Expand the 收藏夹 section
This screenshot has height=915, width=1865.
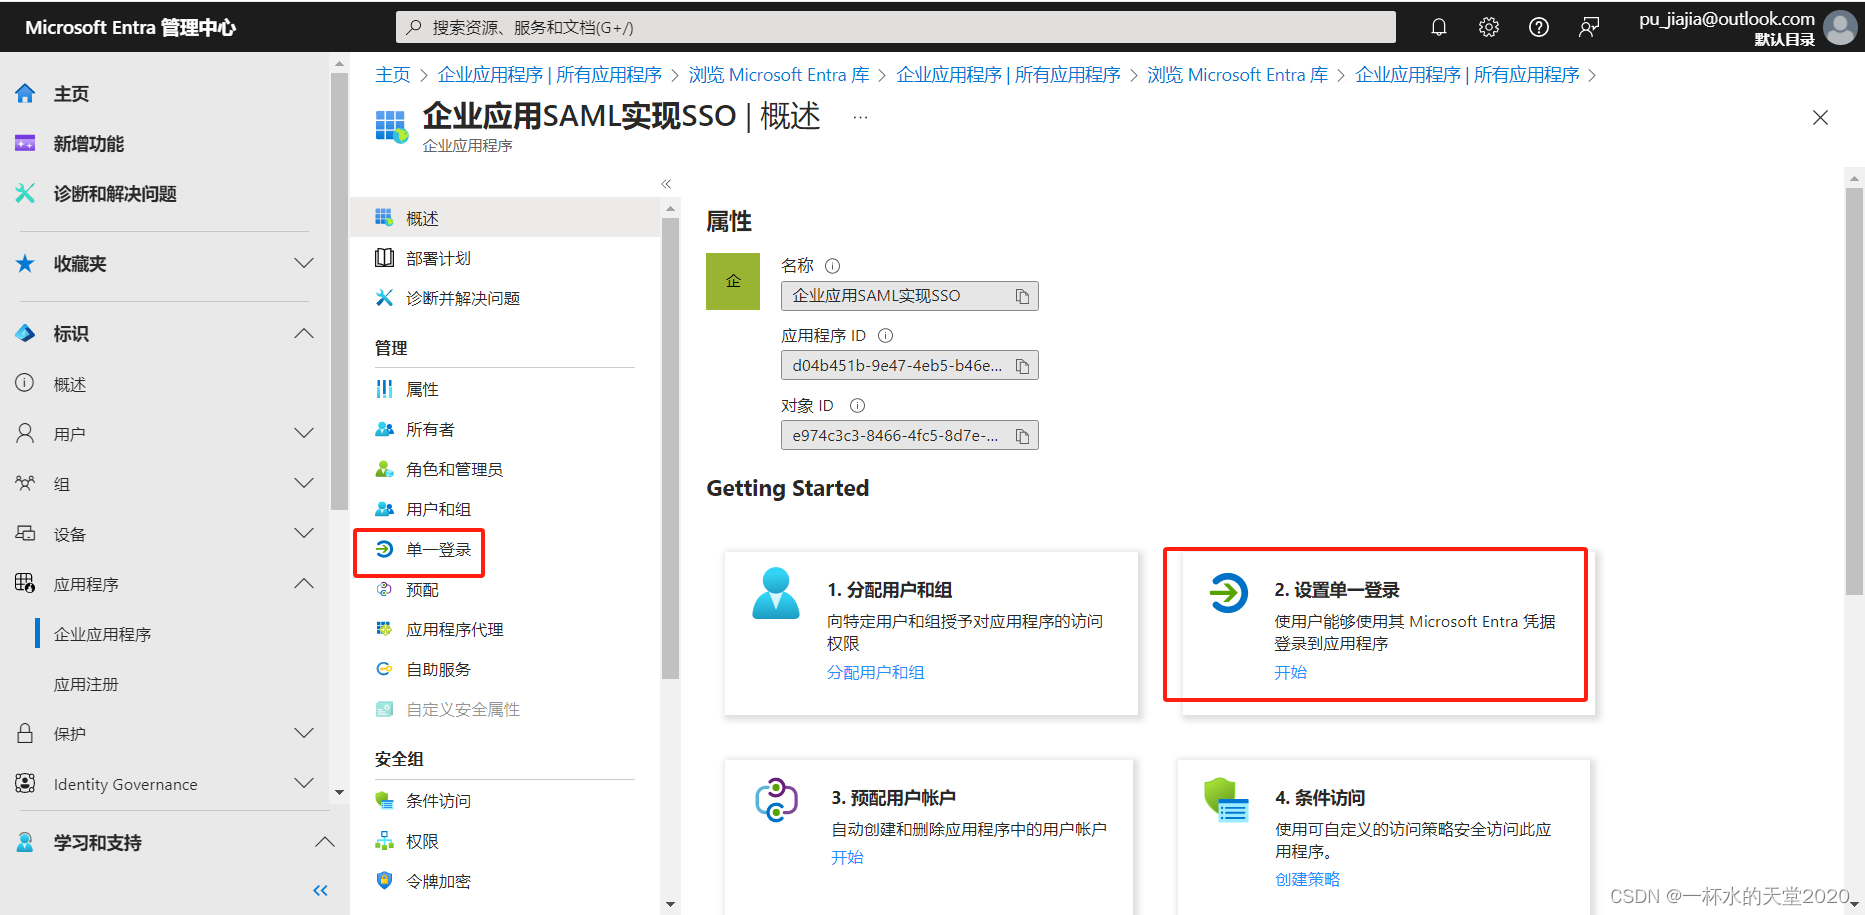coord(303,263)
